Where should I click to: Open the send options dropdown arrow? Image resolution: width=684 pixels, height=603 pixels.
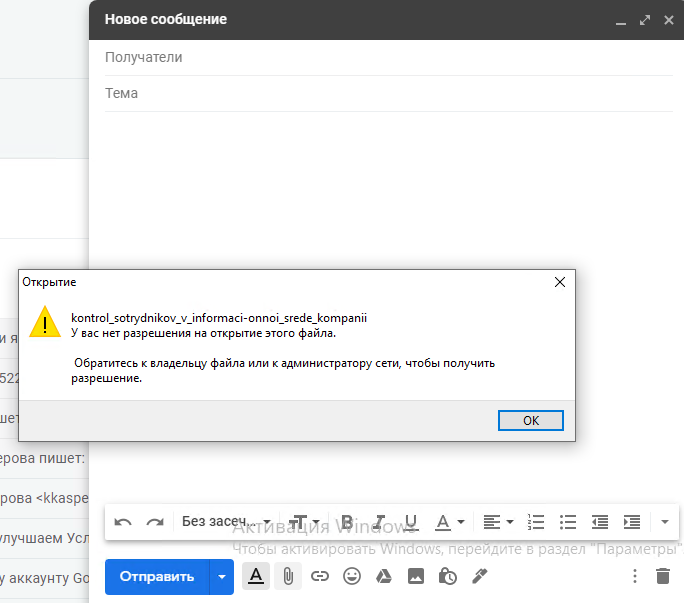(x=221, y=576)
